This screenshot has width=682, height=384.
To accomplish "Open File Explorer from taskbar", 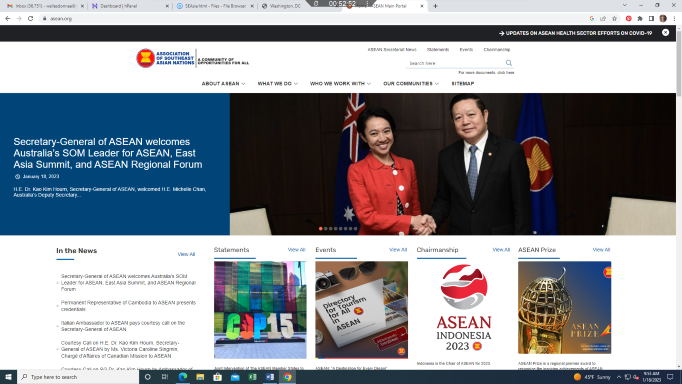I will tap(200, 377).
